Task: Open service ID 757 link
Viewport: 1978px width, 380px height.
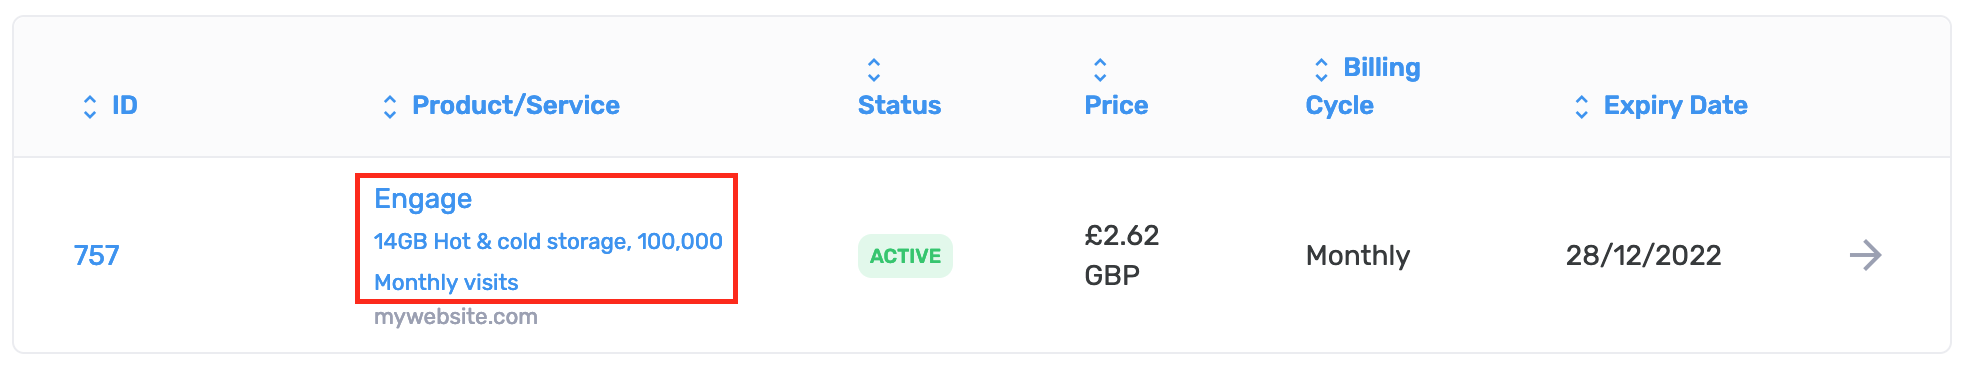Action: (x=96, y=255)
